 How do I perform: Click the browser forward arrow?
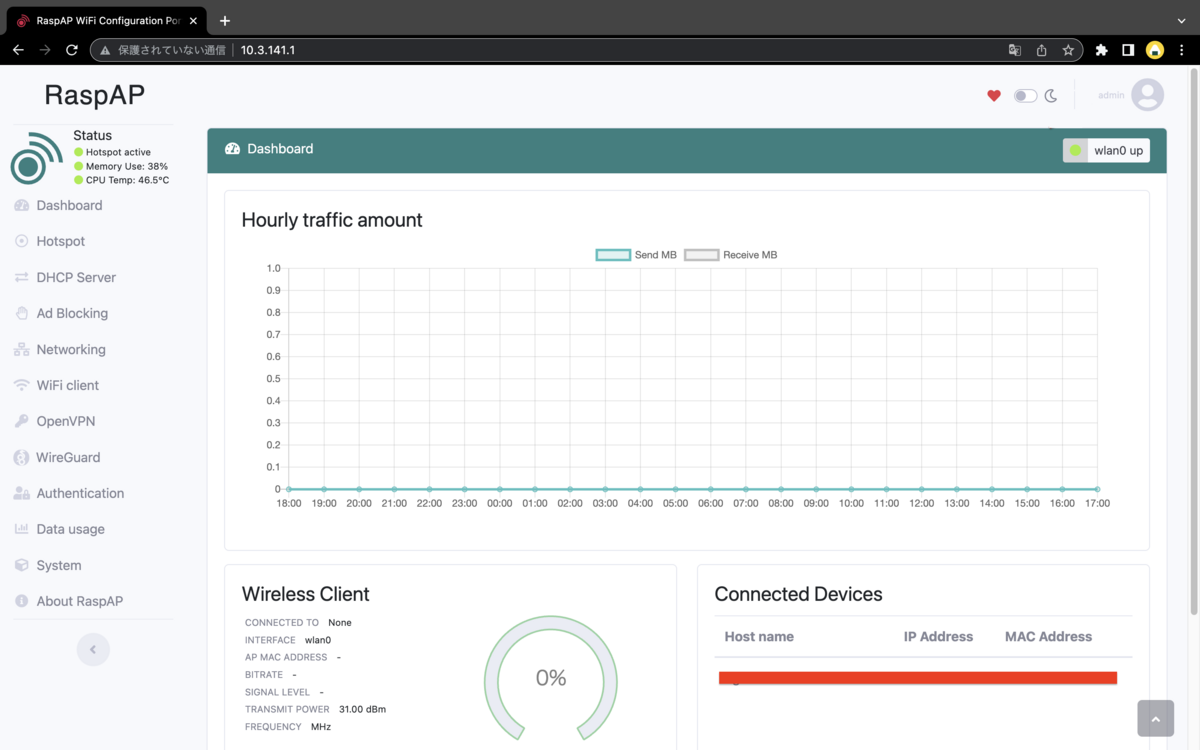tap(45, 50)
